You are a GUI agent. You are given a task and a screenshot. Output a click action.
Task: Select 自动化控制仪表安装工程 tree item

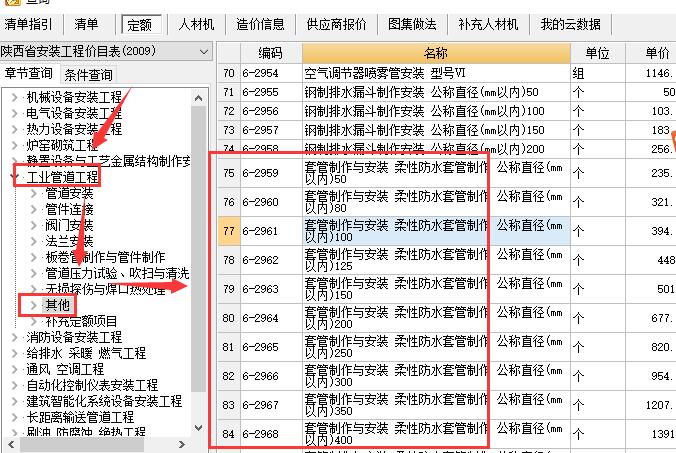click(x=92, y=385)
